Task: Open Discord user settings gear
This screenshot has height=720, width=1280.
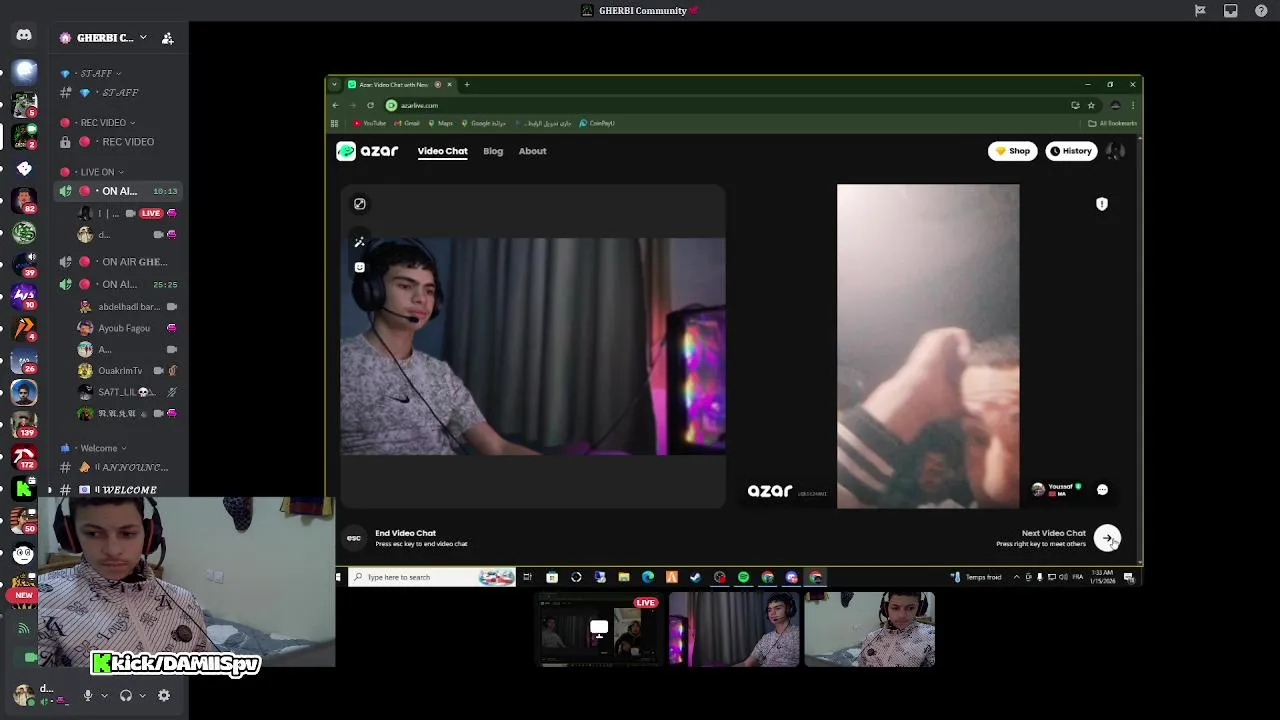Action: pos(164,695)
